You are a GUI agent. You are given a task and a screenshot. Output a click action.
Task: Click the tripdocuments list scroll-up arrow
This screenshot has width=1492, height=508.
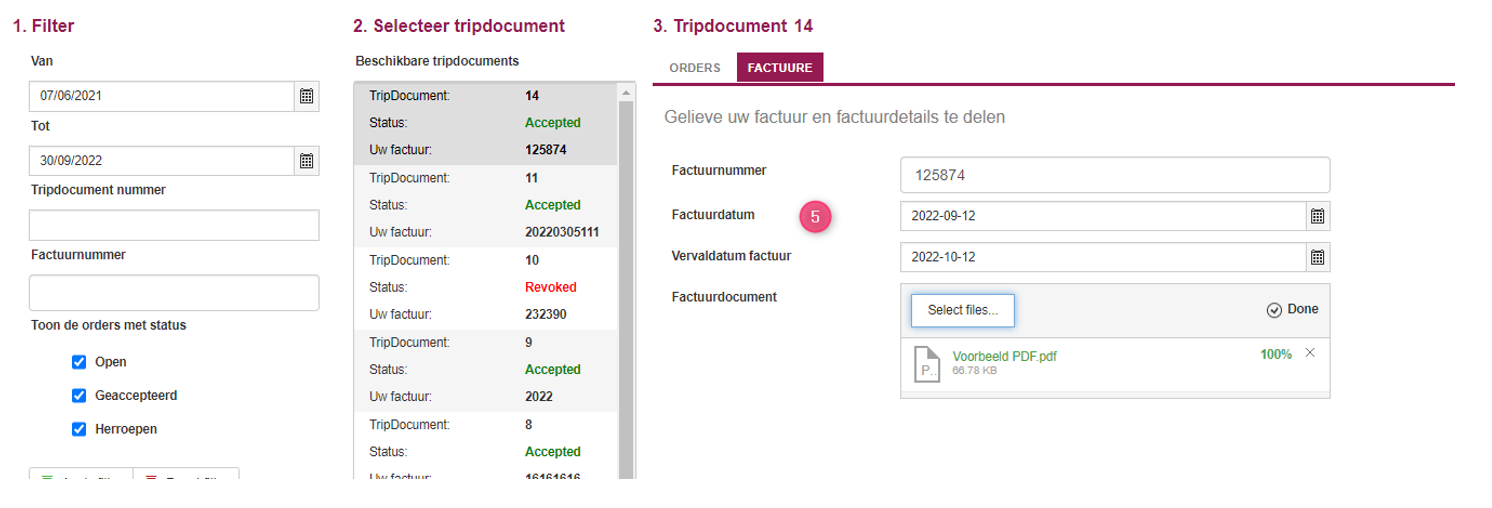pos(628,92)
